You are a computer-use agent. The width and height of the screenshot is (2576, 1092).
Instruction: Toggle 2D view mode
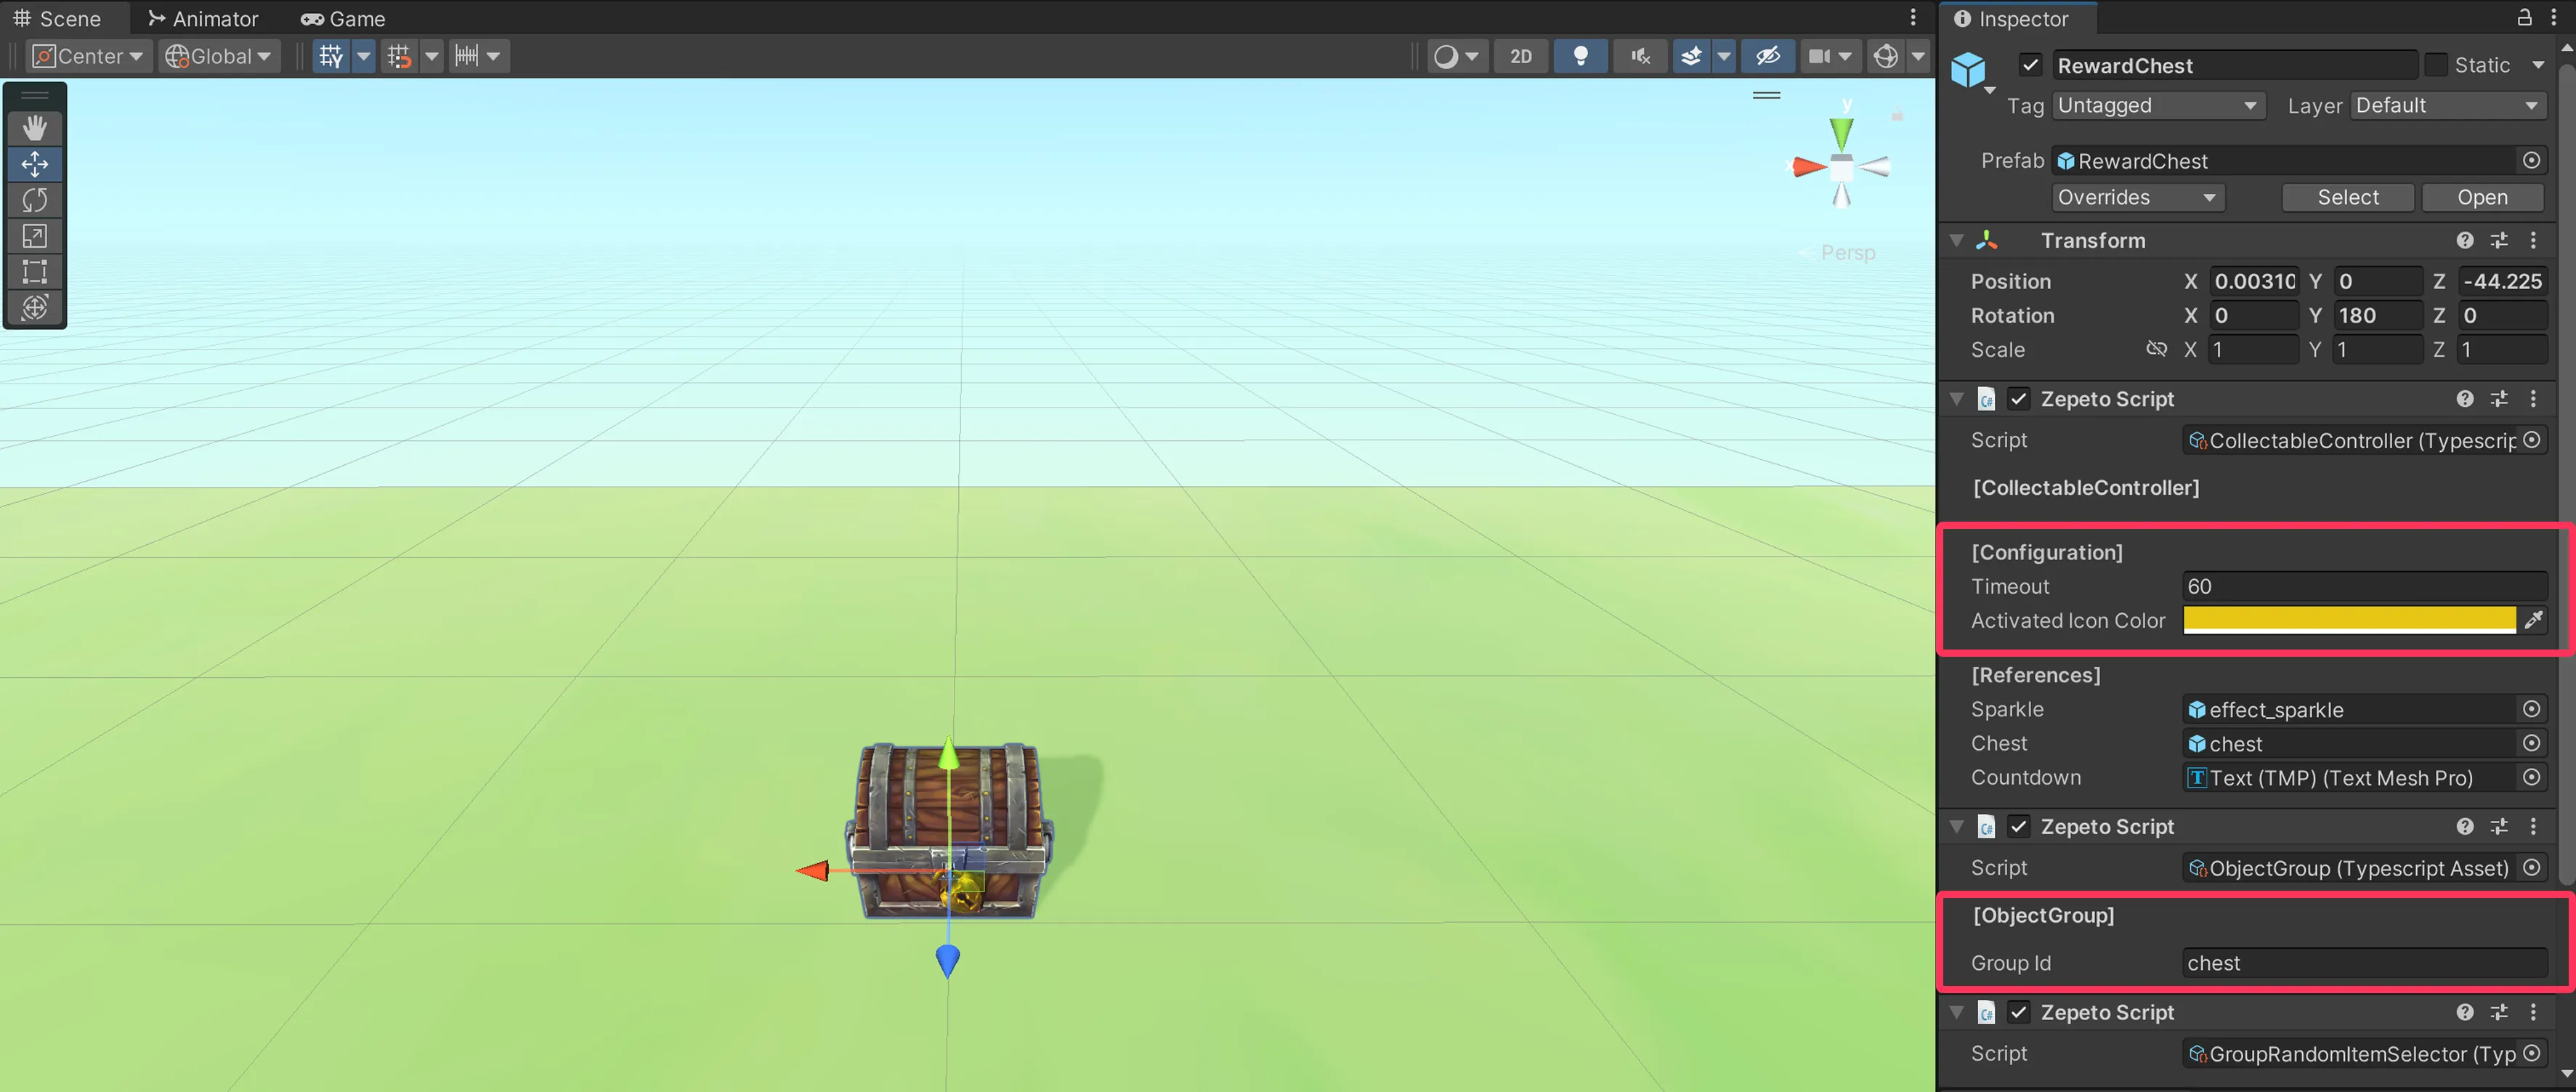tap(1521, 56)
